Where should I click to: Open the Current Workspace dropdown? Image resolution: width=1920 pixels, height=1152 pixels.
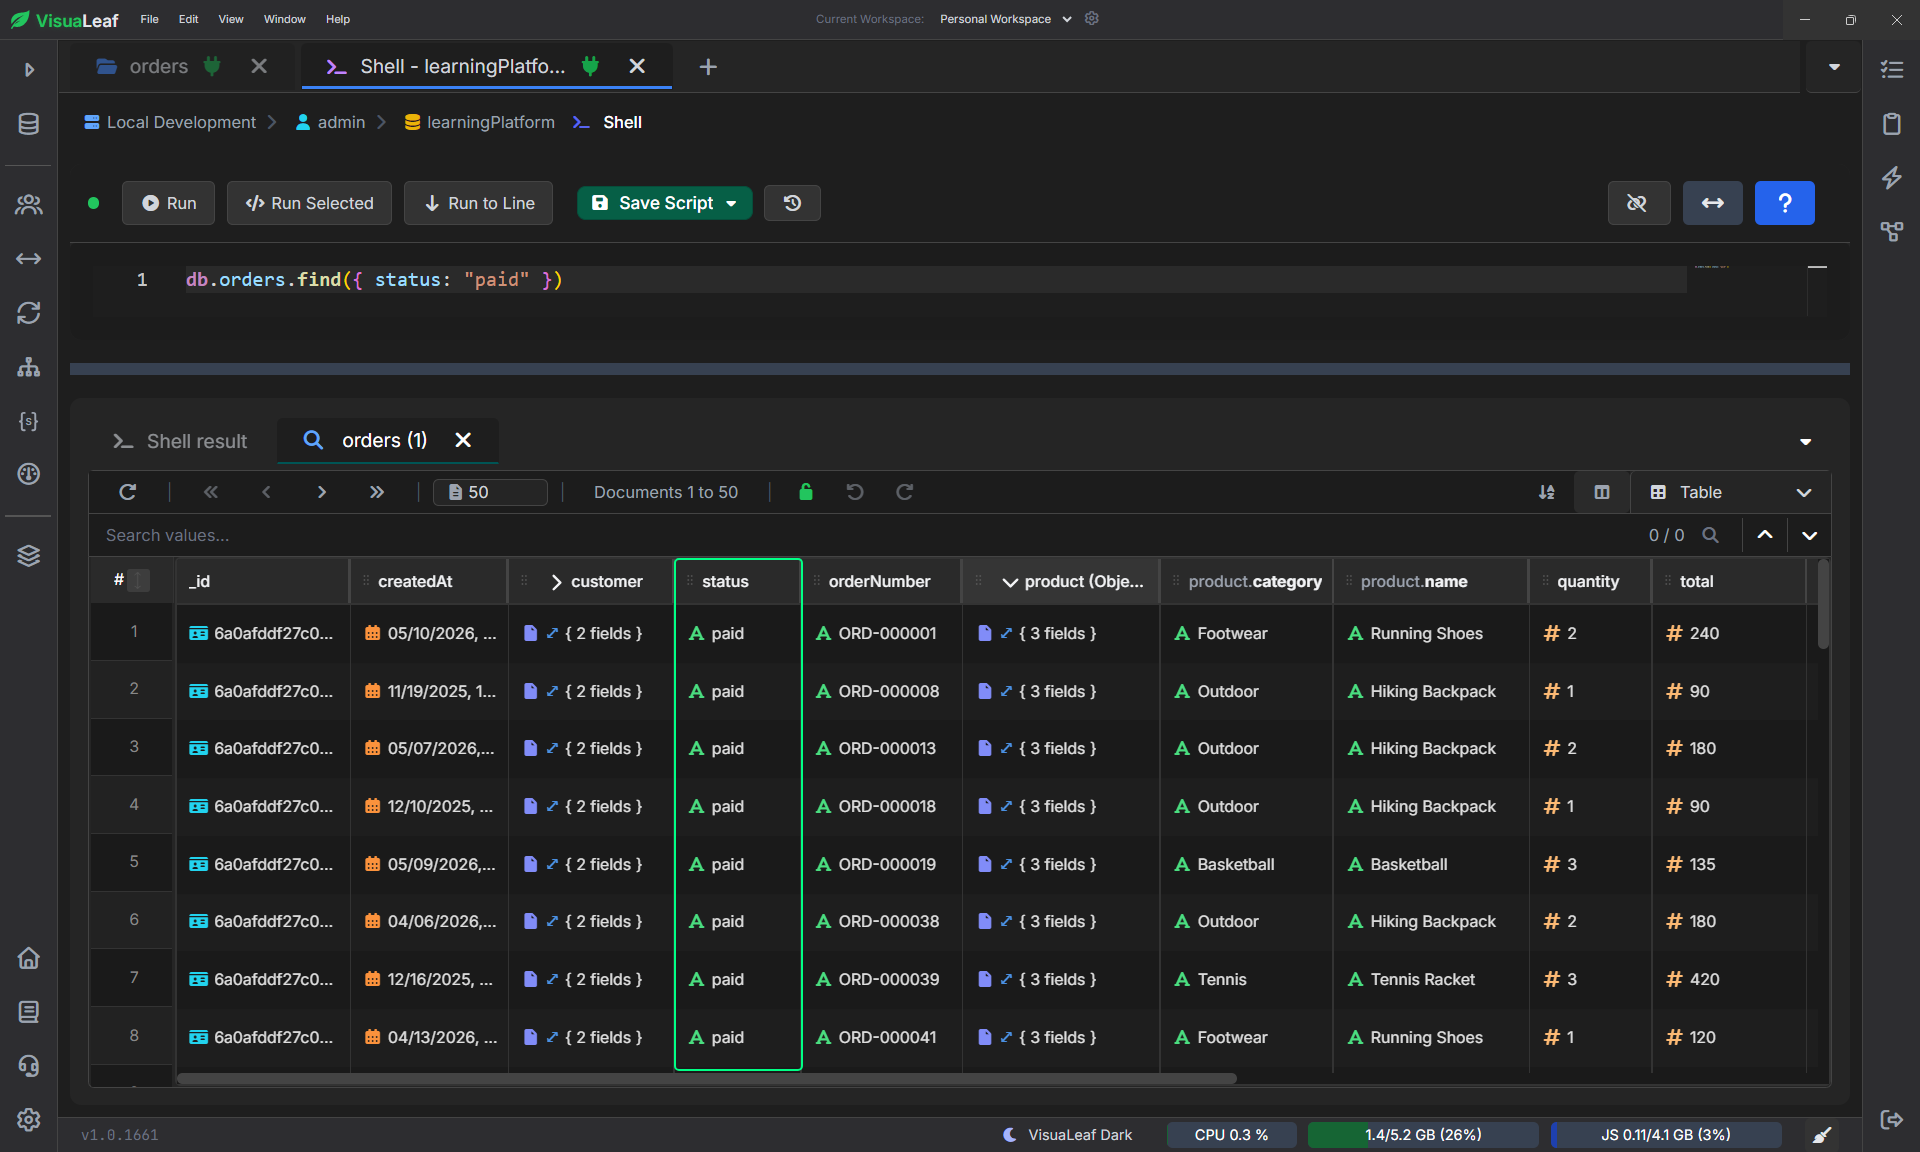pos(1005,19)
